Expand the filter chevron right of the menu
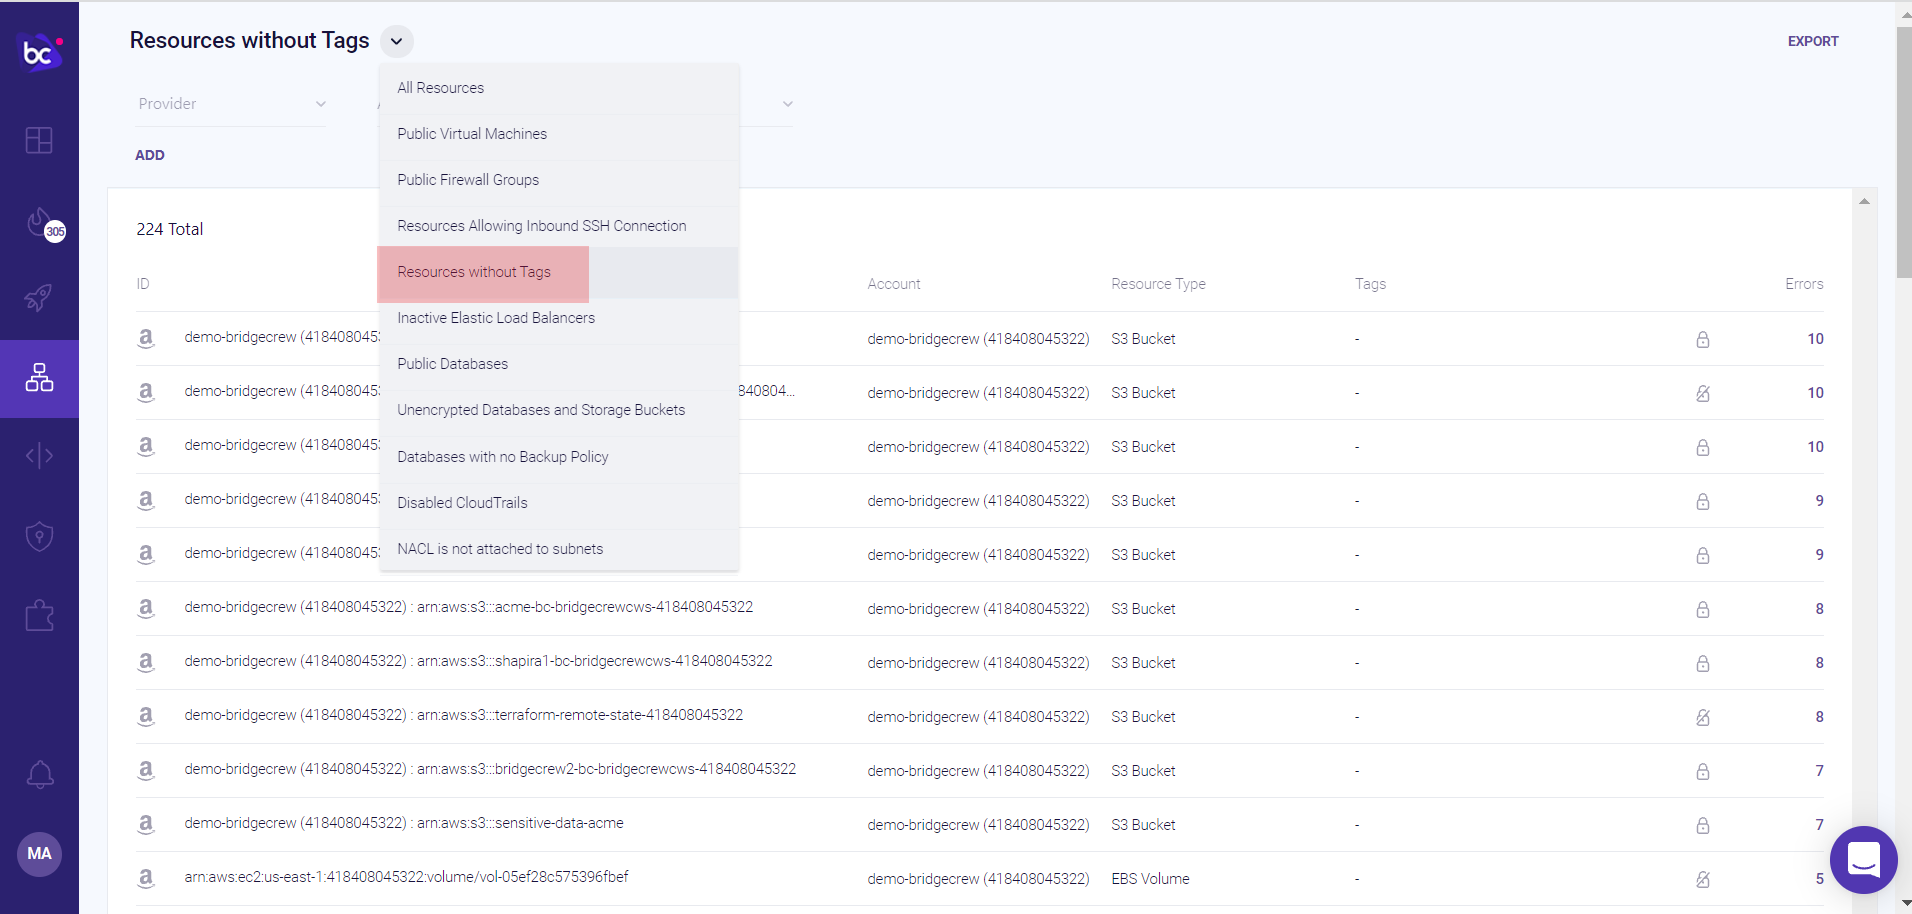 tap(788, 104)
